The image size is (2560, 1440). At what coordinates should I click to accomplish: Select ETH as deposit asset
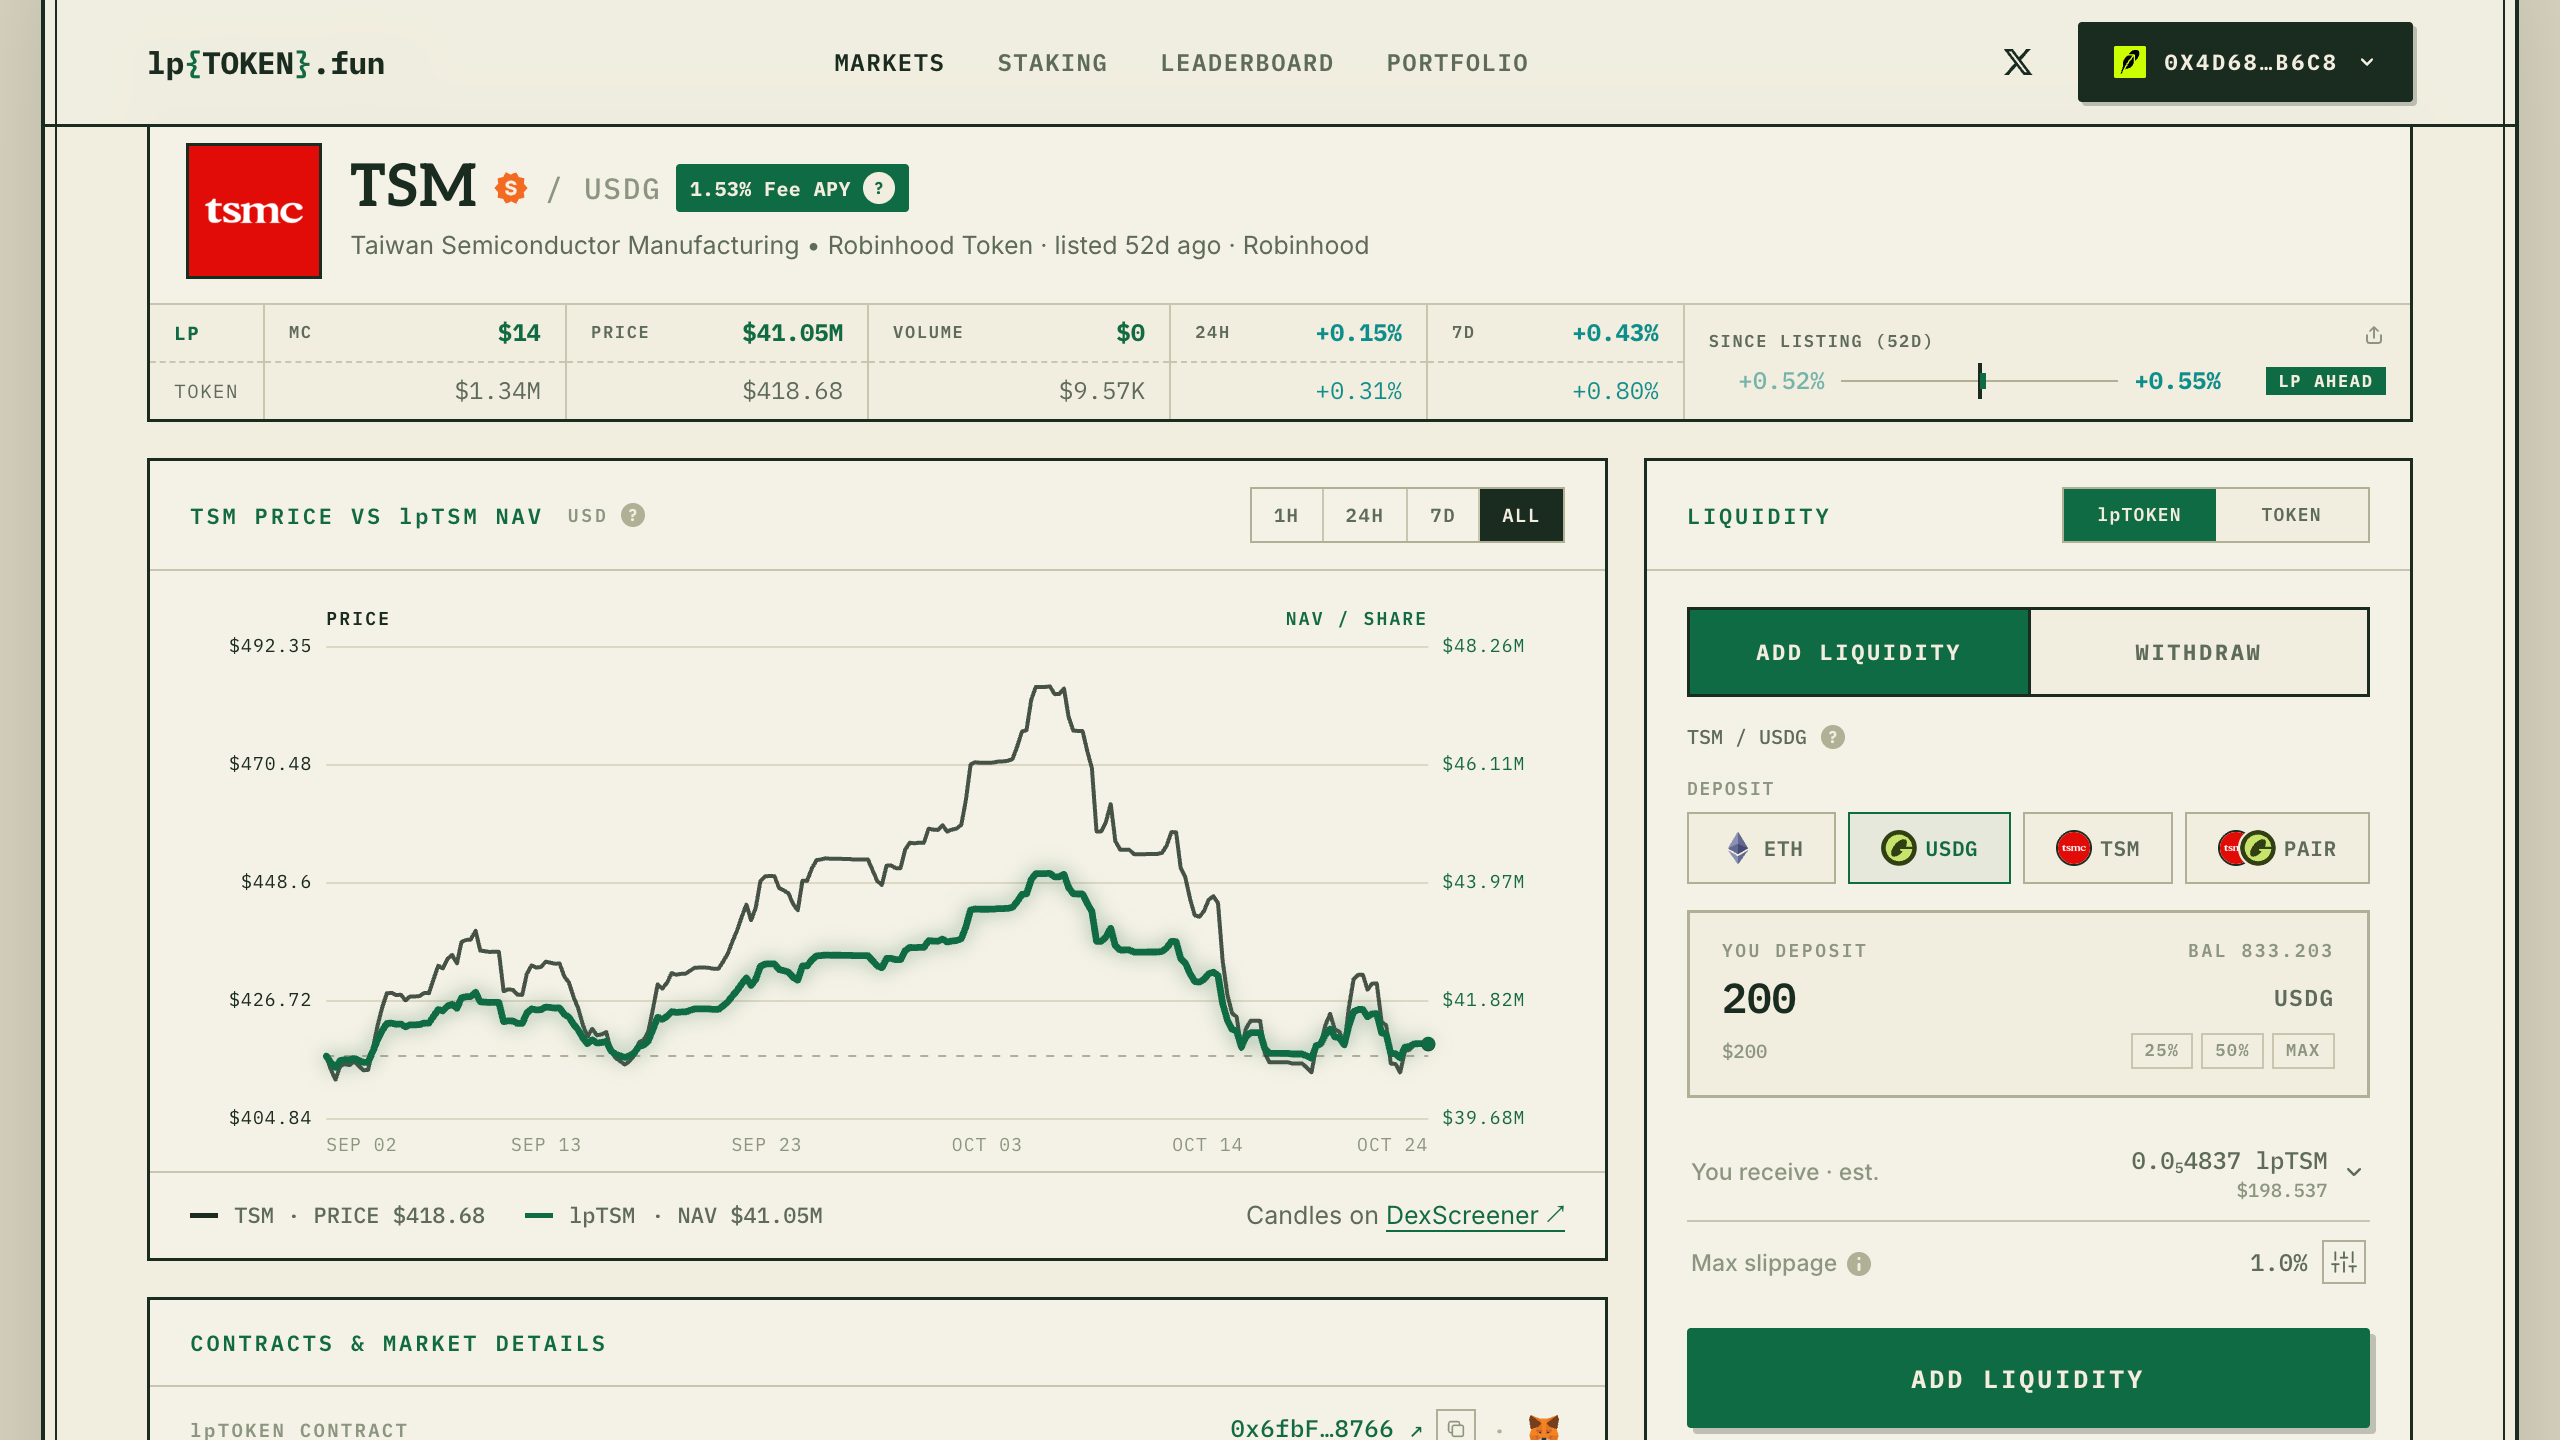(1761, 848)
